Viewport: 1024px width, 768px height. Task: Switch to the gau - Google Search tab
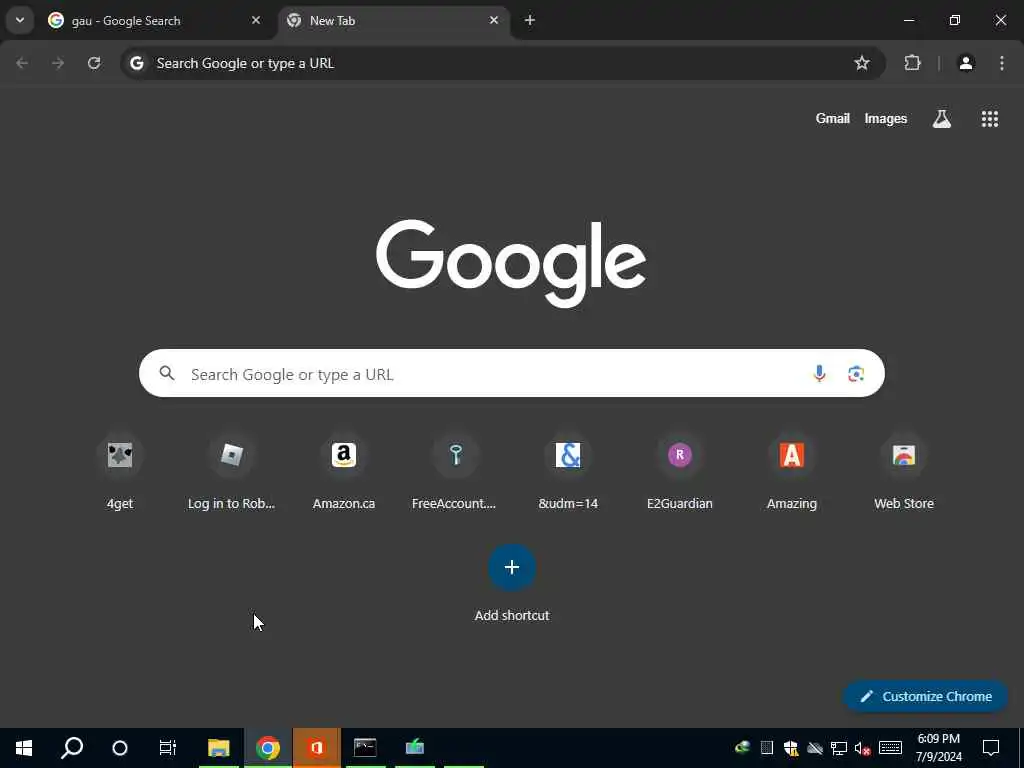point(155,21)
